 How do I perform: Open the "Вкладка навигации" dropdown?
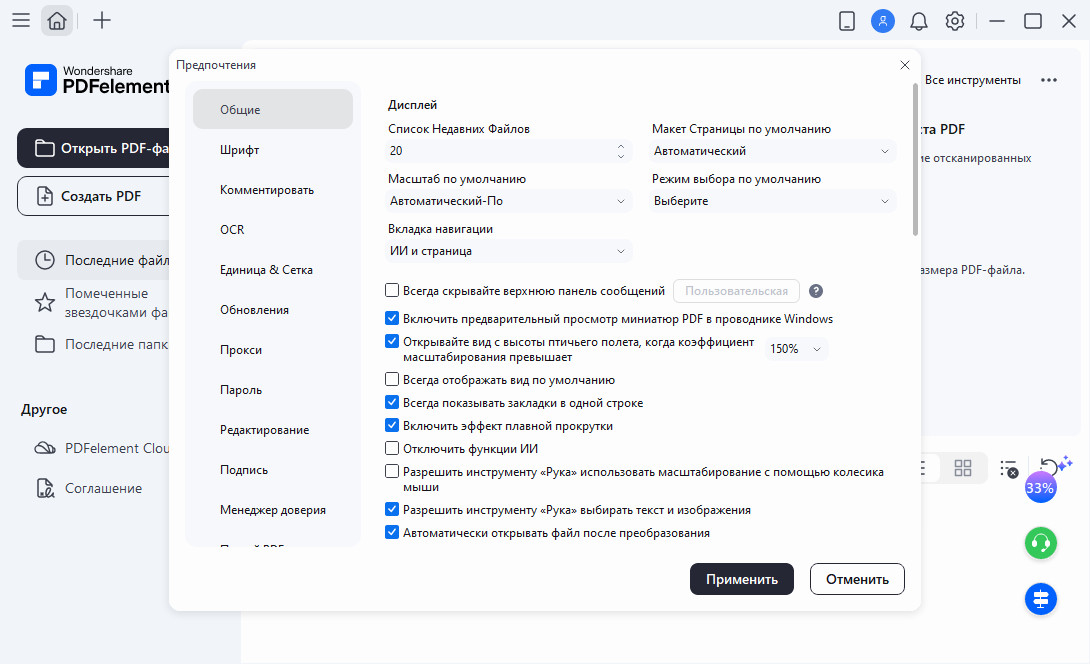tap(509, 251)
